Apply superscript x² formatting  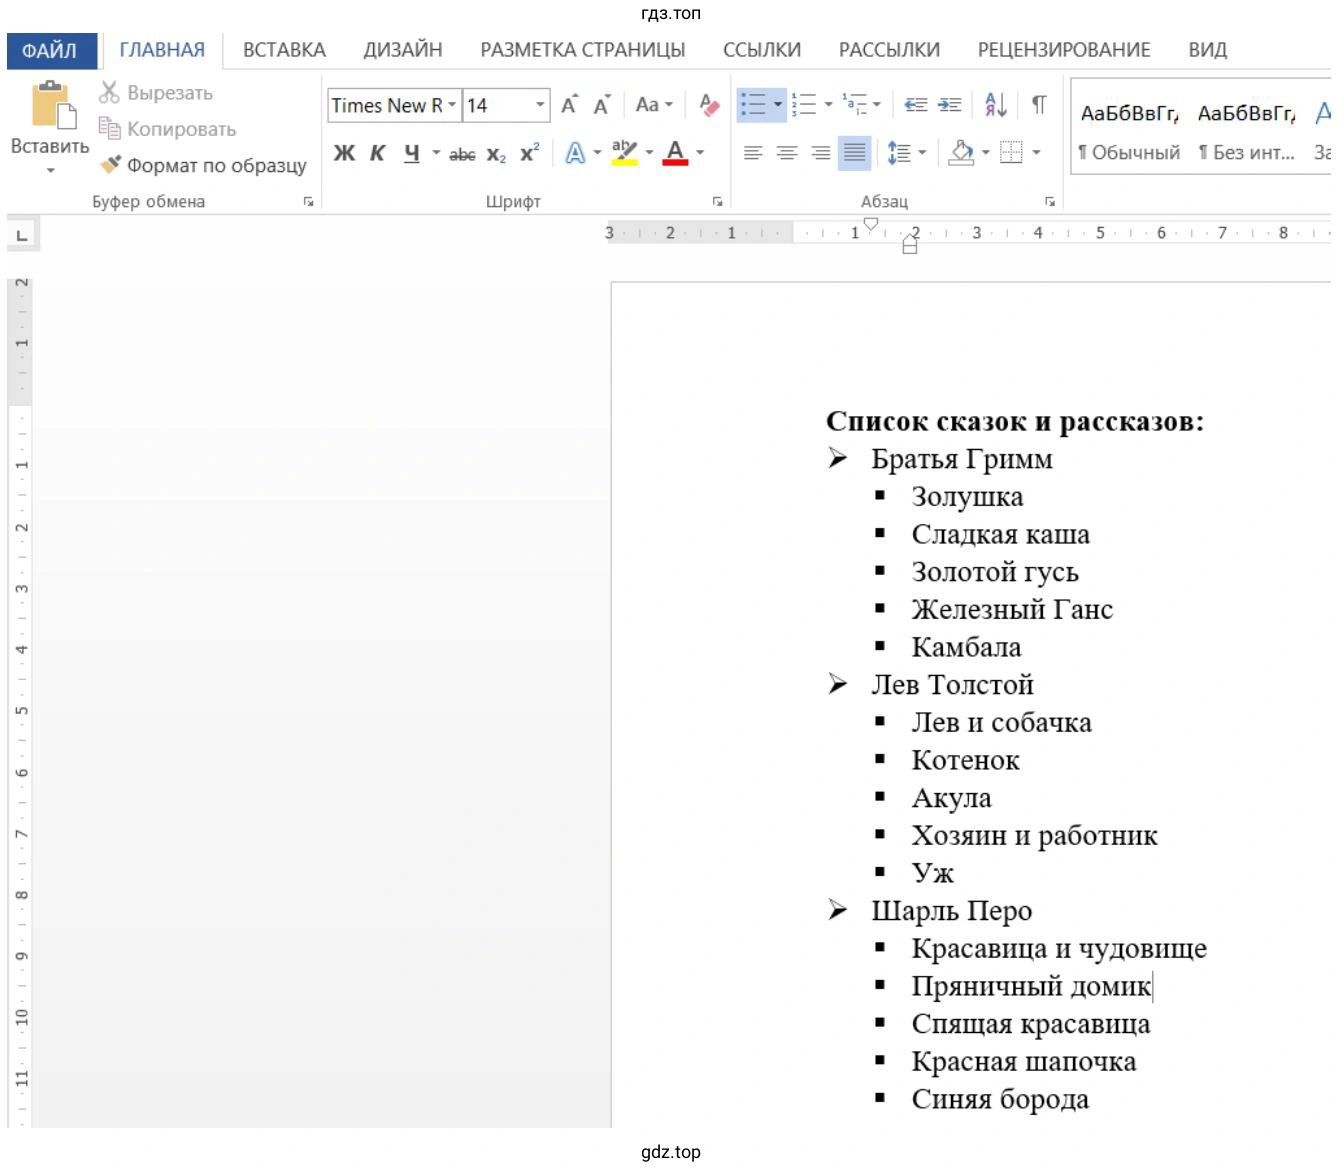tap(529, 153)
